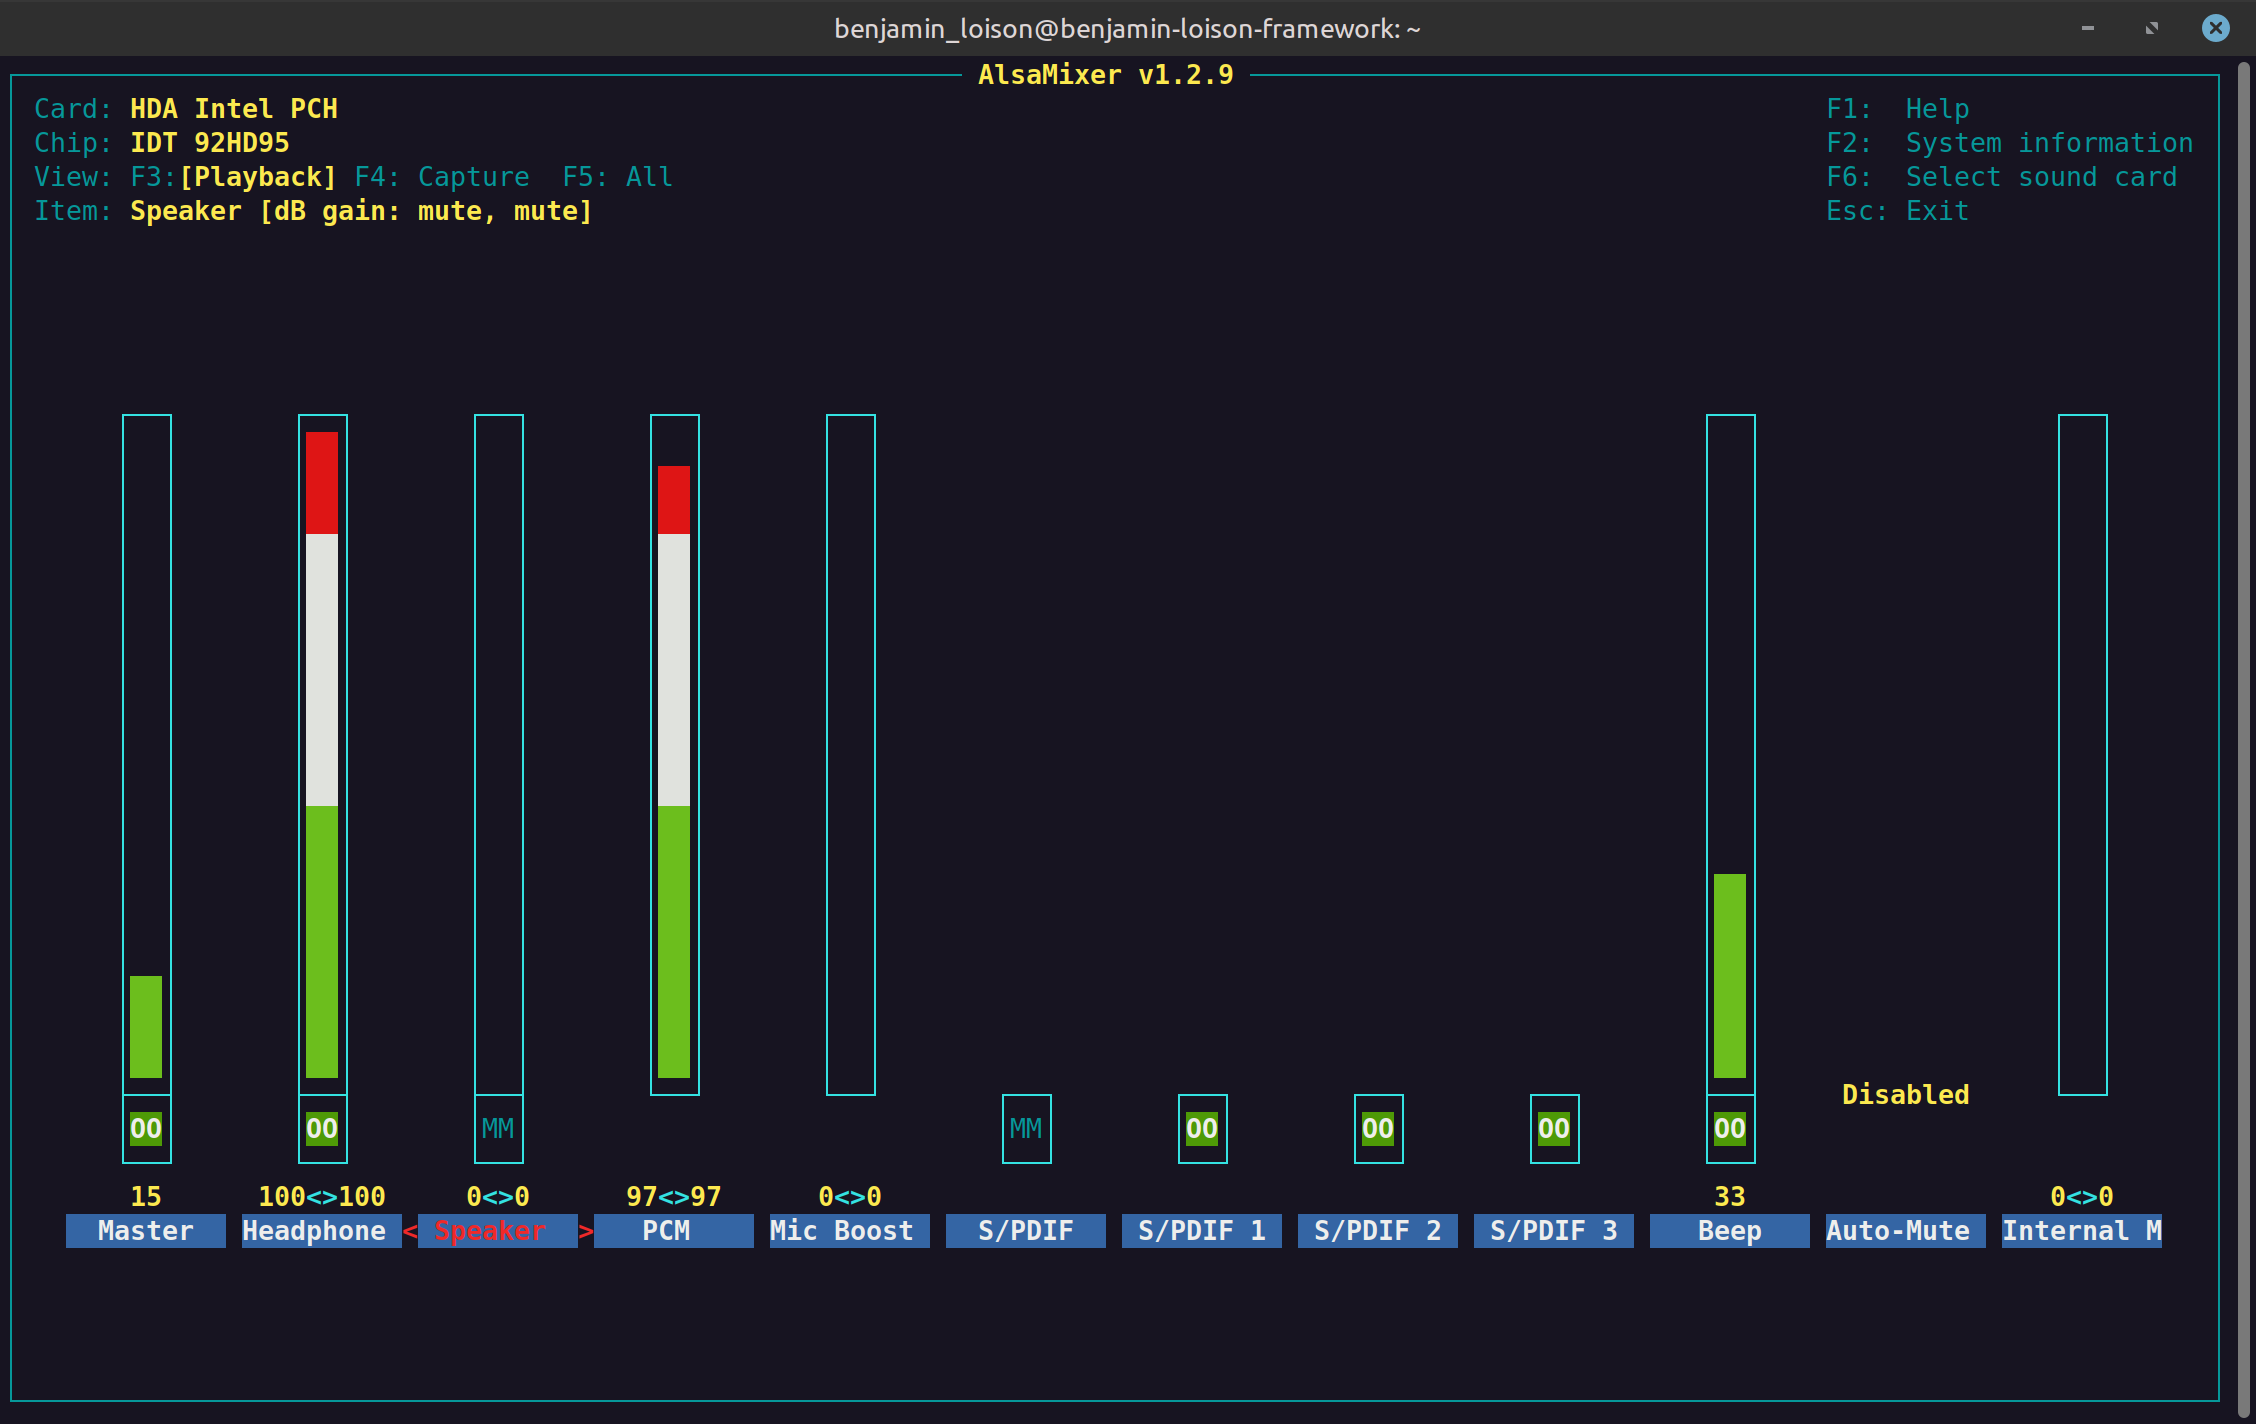This screenshot has height=1424, width=2256.
Task: Click the Disabled Auto-Mute value
Action: click(1905, 1095)
